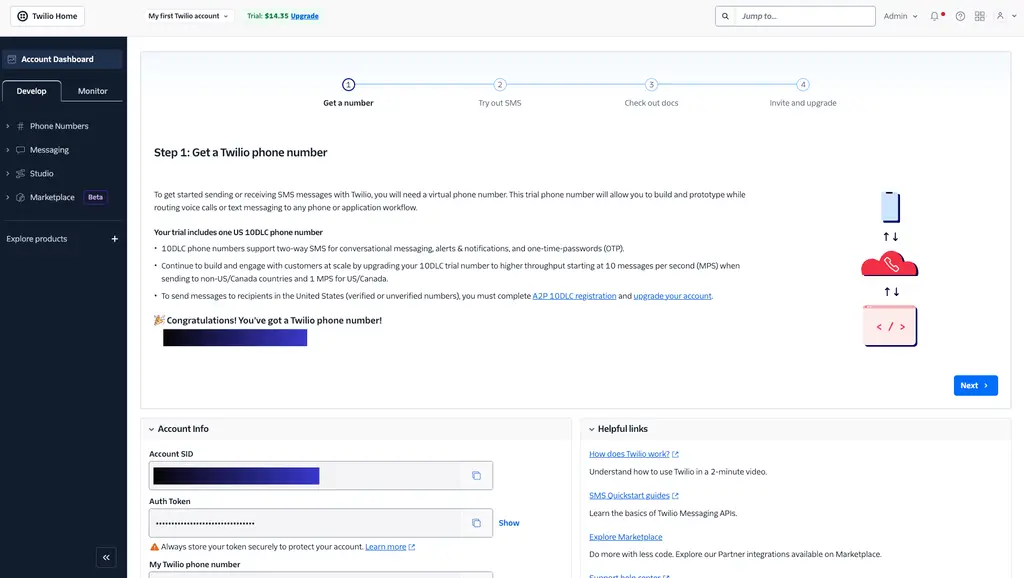Show the Auth Token
Screen dimensions: 1024x578
[x=509, y=523]
